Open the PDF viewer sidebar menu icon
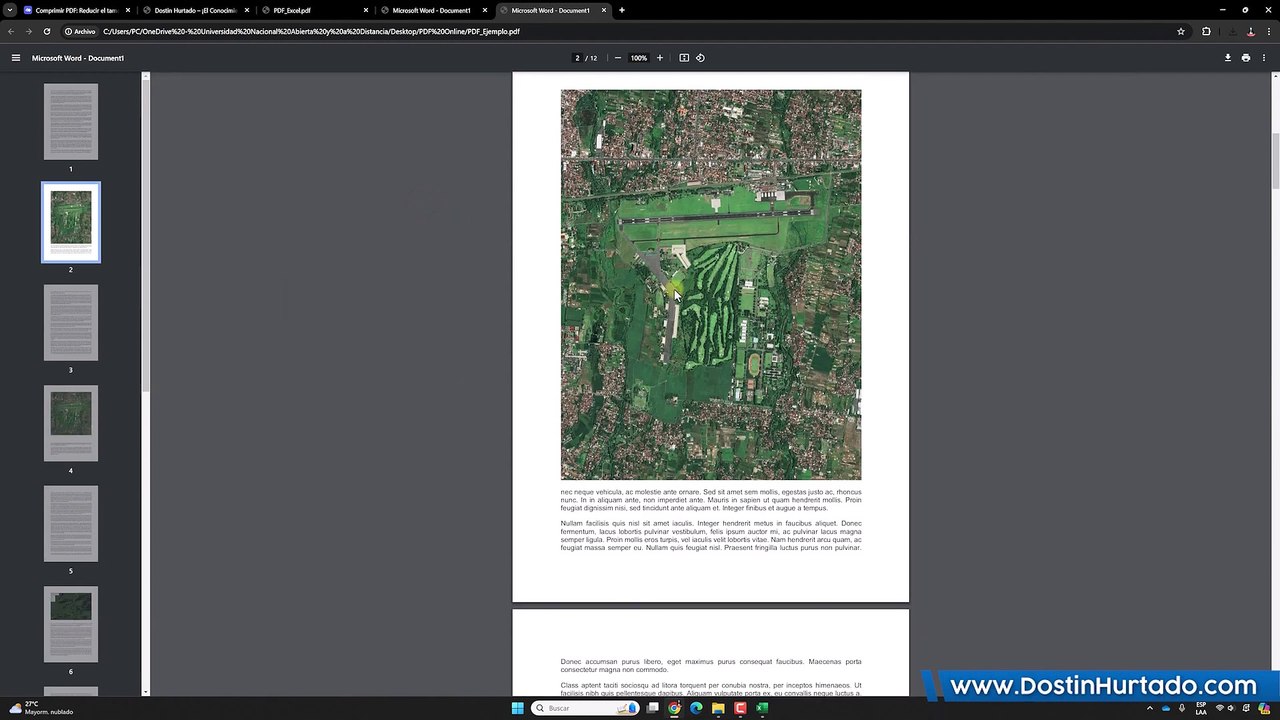 coord(16,58)
